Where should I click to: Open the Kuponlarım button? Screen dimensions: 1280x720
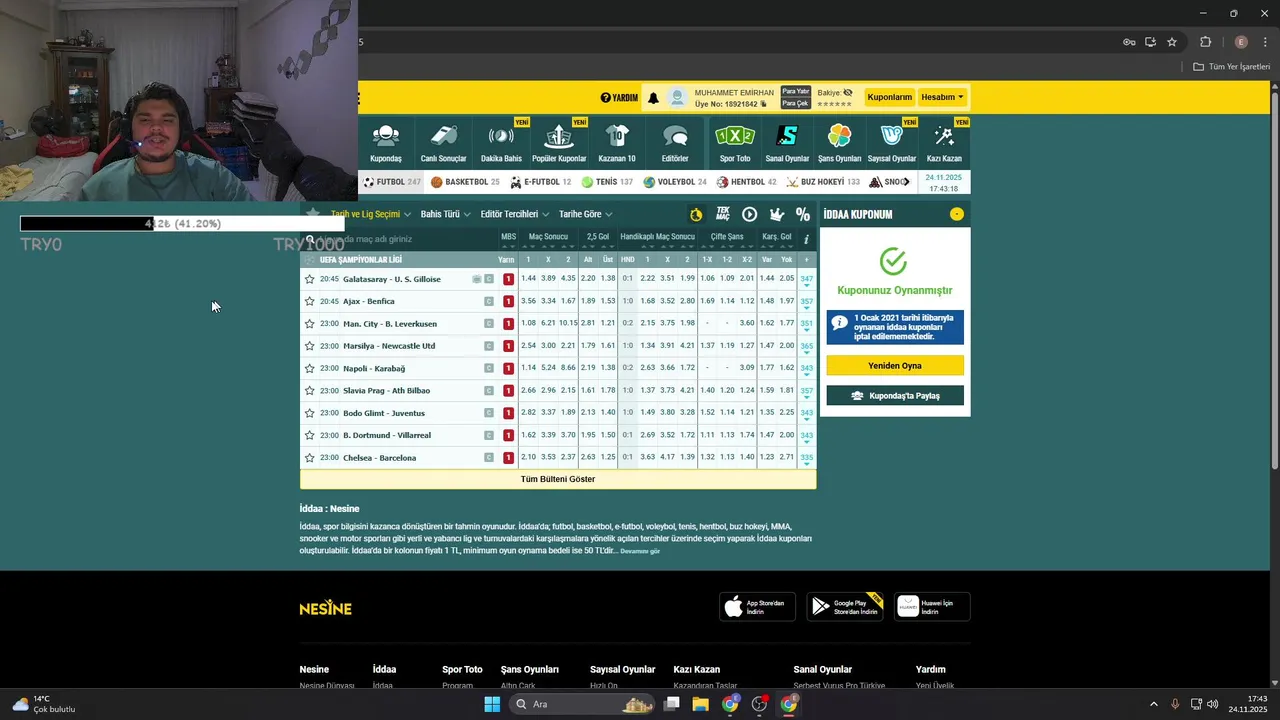pos(890,97)
